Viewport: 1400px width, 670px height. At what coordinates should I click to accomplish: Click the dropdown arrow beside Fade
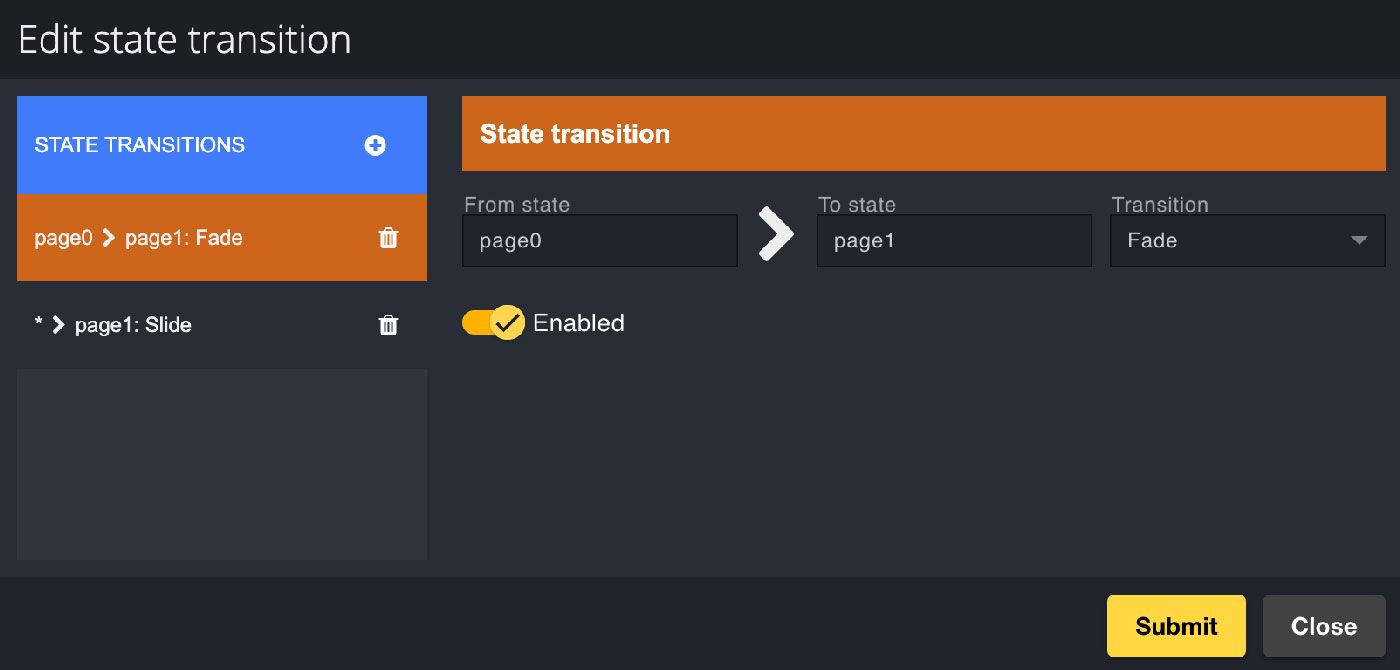click(1359, 240)
